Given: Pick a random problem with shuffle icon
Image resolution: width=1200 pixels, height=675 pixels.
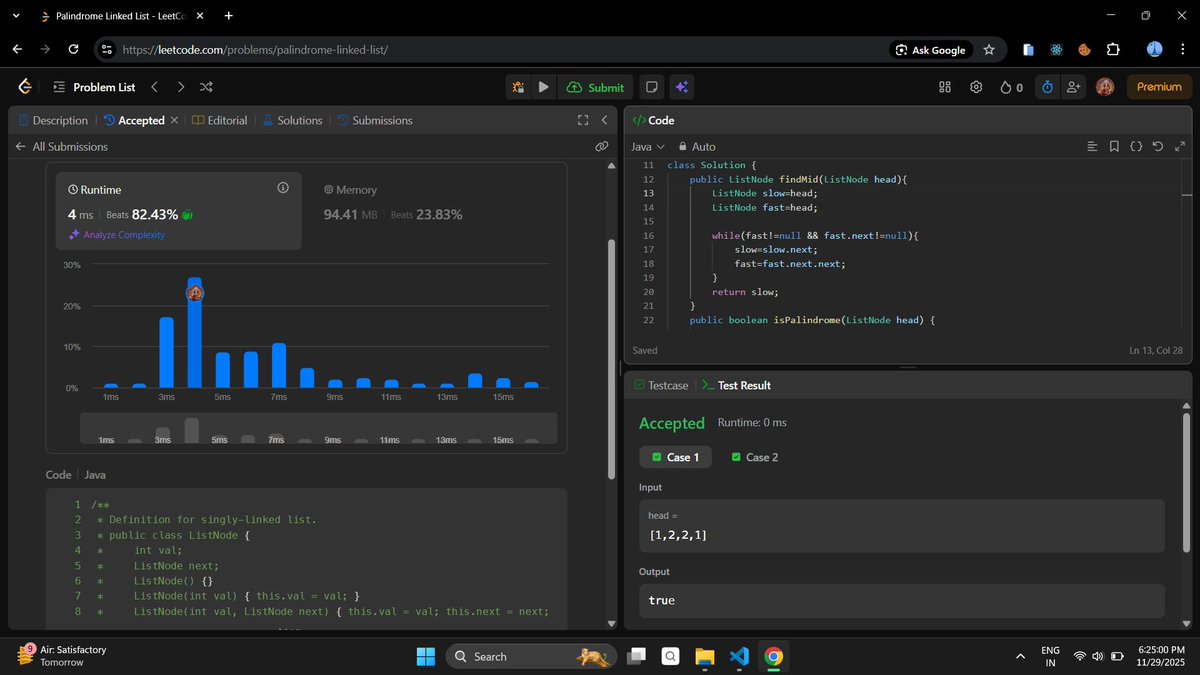Looking at the screenshot, I should pos(206,87).
